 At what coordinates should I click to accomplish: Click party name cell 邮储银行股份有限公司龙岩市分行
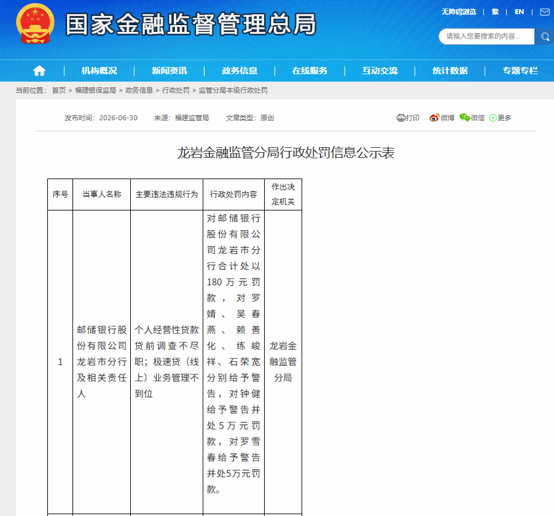[x=102, y=362]
